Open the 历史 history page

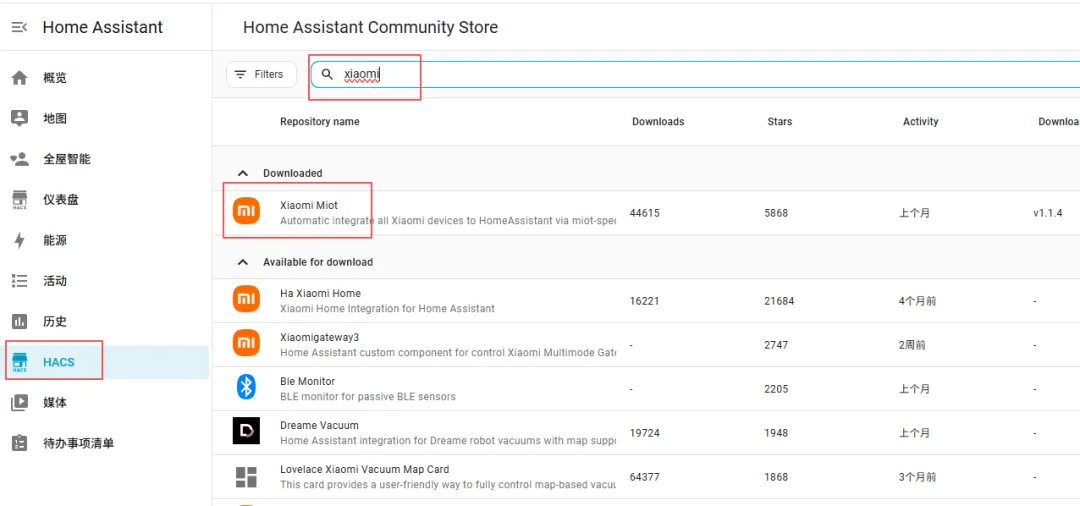pyautogui.click(x=106, y=321)
